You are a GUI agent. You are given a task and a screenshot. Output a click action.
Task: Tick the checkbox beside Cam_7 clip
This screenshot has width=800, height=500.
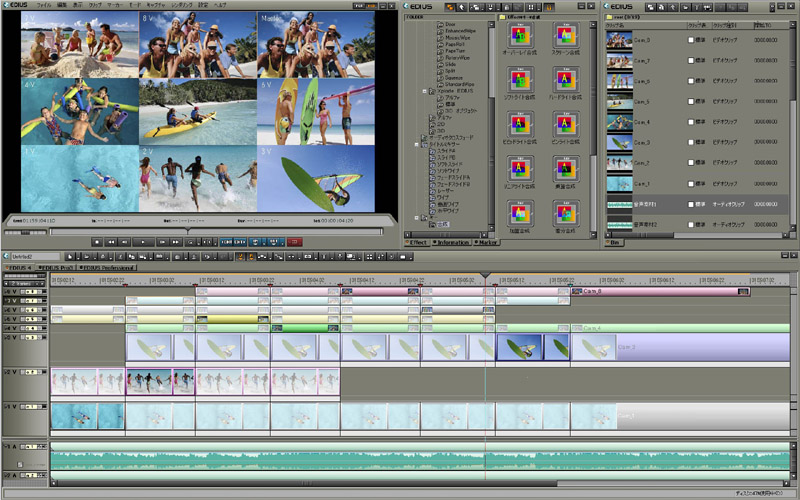click(x=690, y=60)
